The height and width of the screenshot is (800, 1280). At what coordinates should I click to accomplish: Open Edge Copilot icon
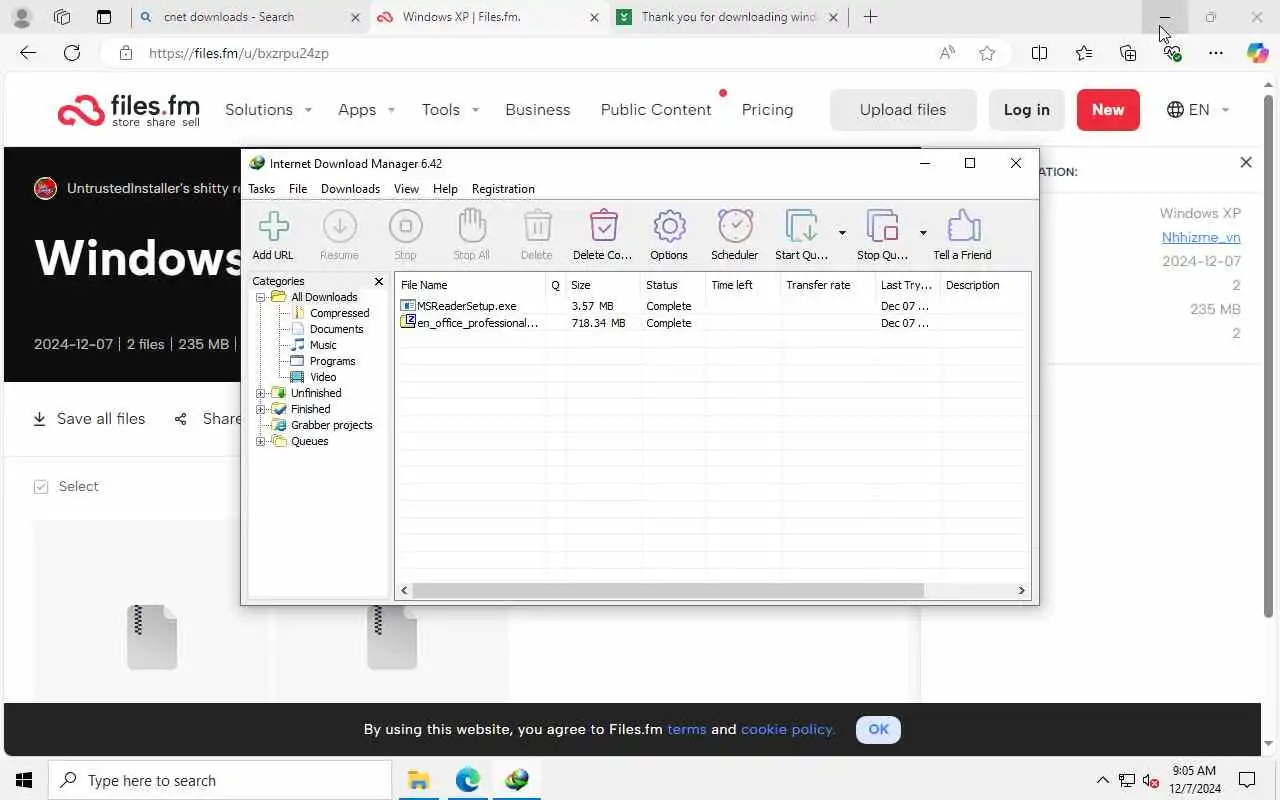pyautogui.click(x=1258, y=53)
